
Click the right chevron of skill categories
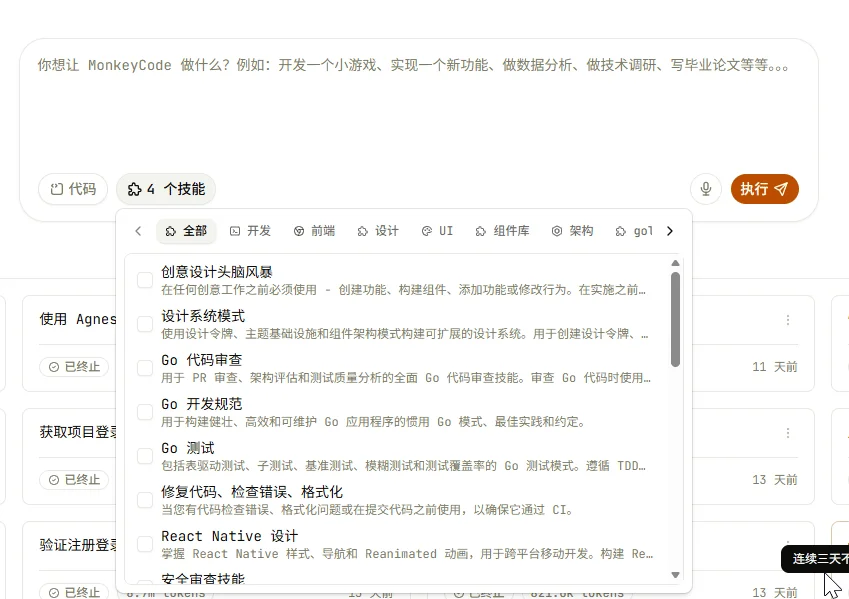670,231
